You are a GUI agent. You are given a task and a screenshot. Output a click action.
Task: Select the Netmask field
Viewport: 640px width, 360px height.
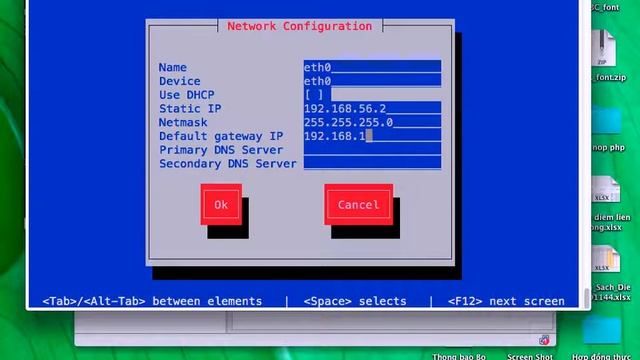pos(372,122)
